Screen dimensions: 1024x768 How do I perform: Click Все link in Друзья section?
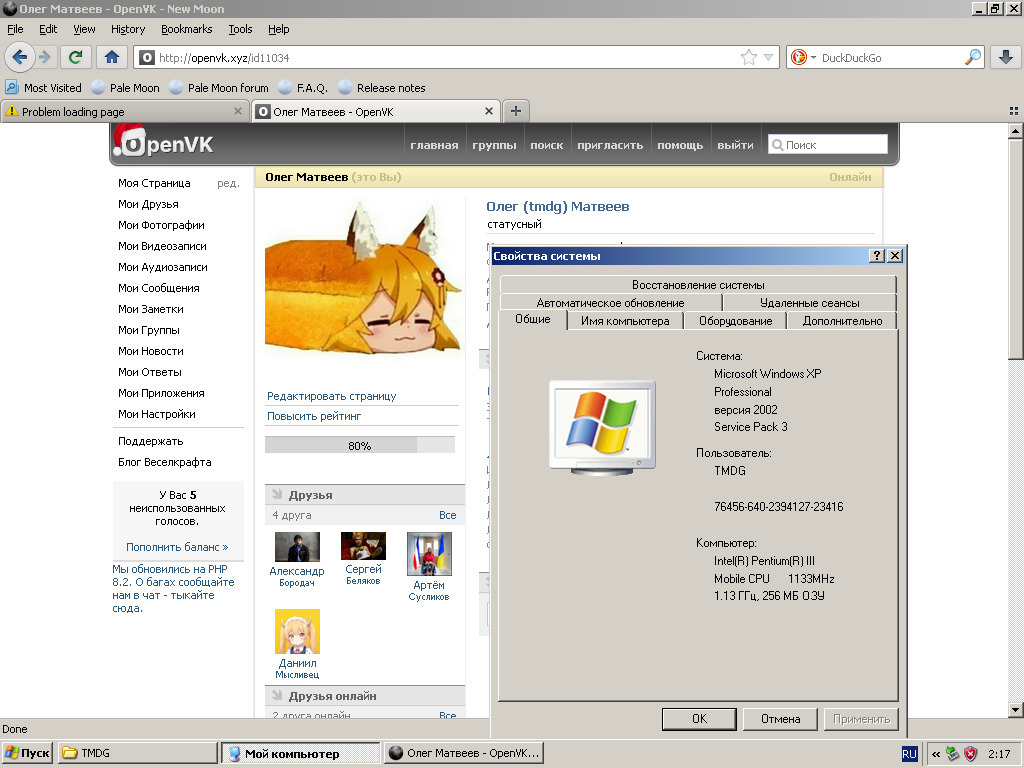click(x=447, y=515)
